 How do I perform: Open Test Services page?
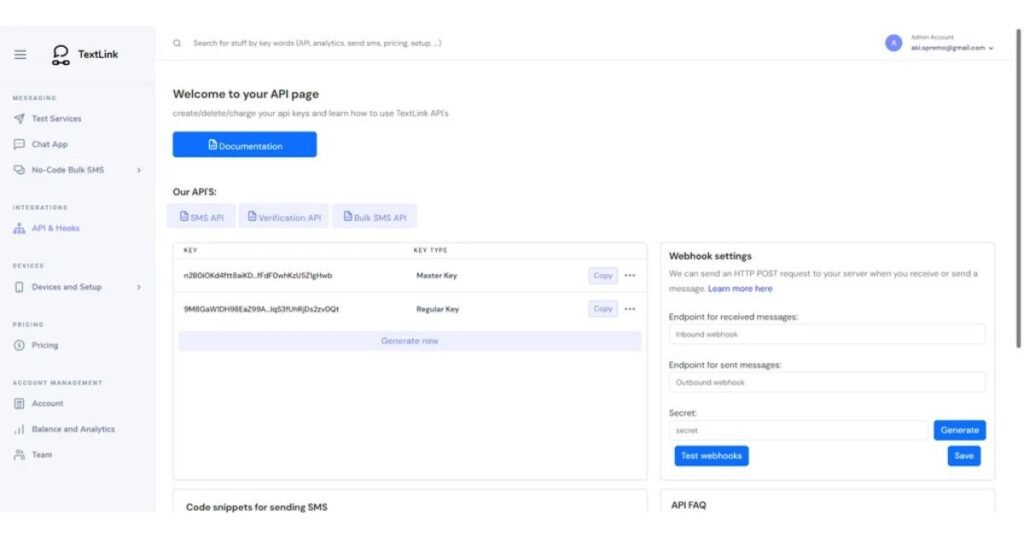tap(57, 118)
